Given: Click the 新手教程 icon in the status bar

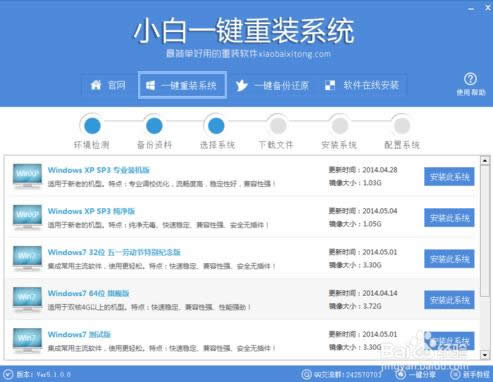Looking at the screenshot, I should pyautogui.click(x=455, y=374).
